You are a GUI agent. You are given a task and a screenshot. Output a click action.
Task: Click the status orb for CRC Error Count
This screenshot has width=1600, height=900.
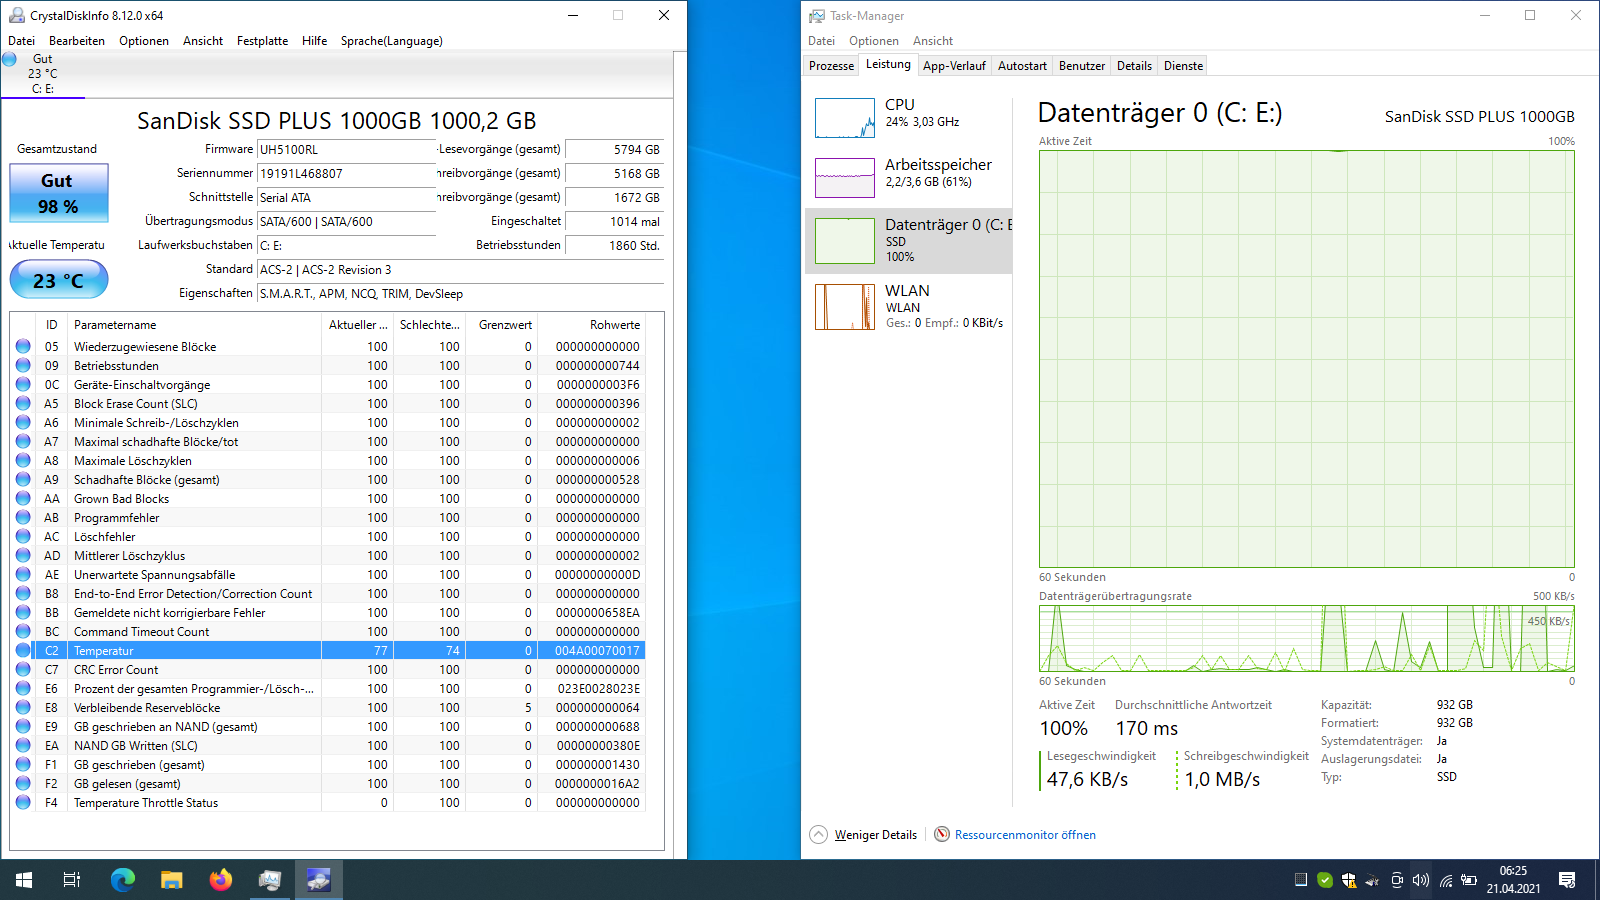click(x=23, y=669)
